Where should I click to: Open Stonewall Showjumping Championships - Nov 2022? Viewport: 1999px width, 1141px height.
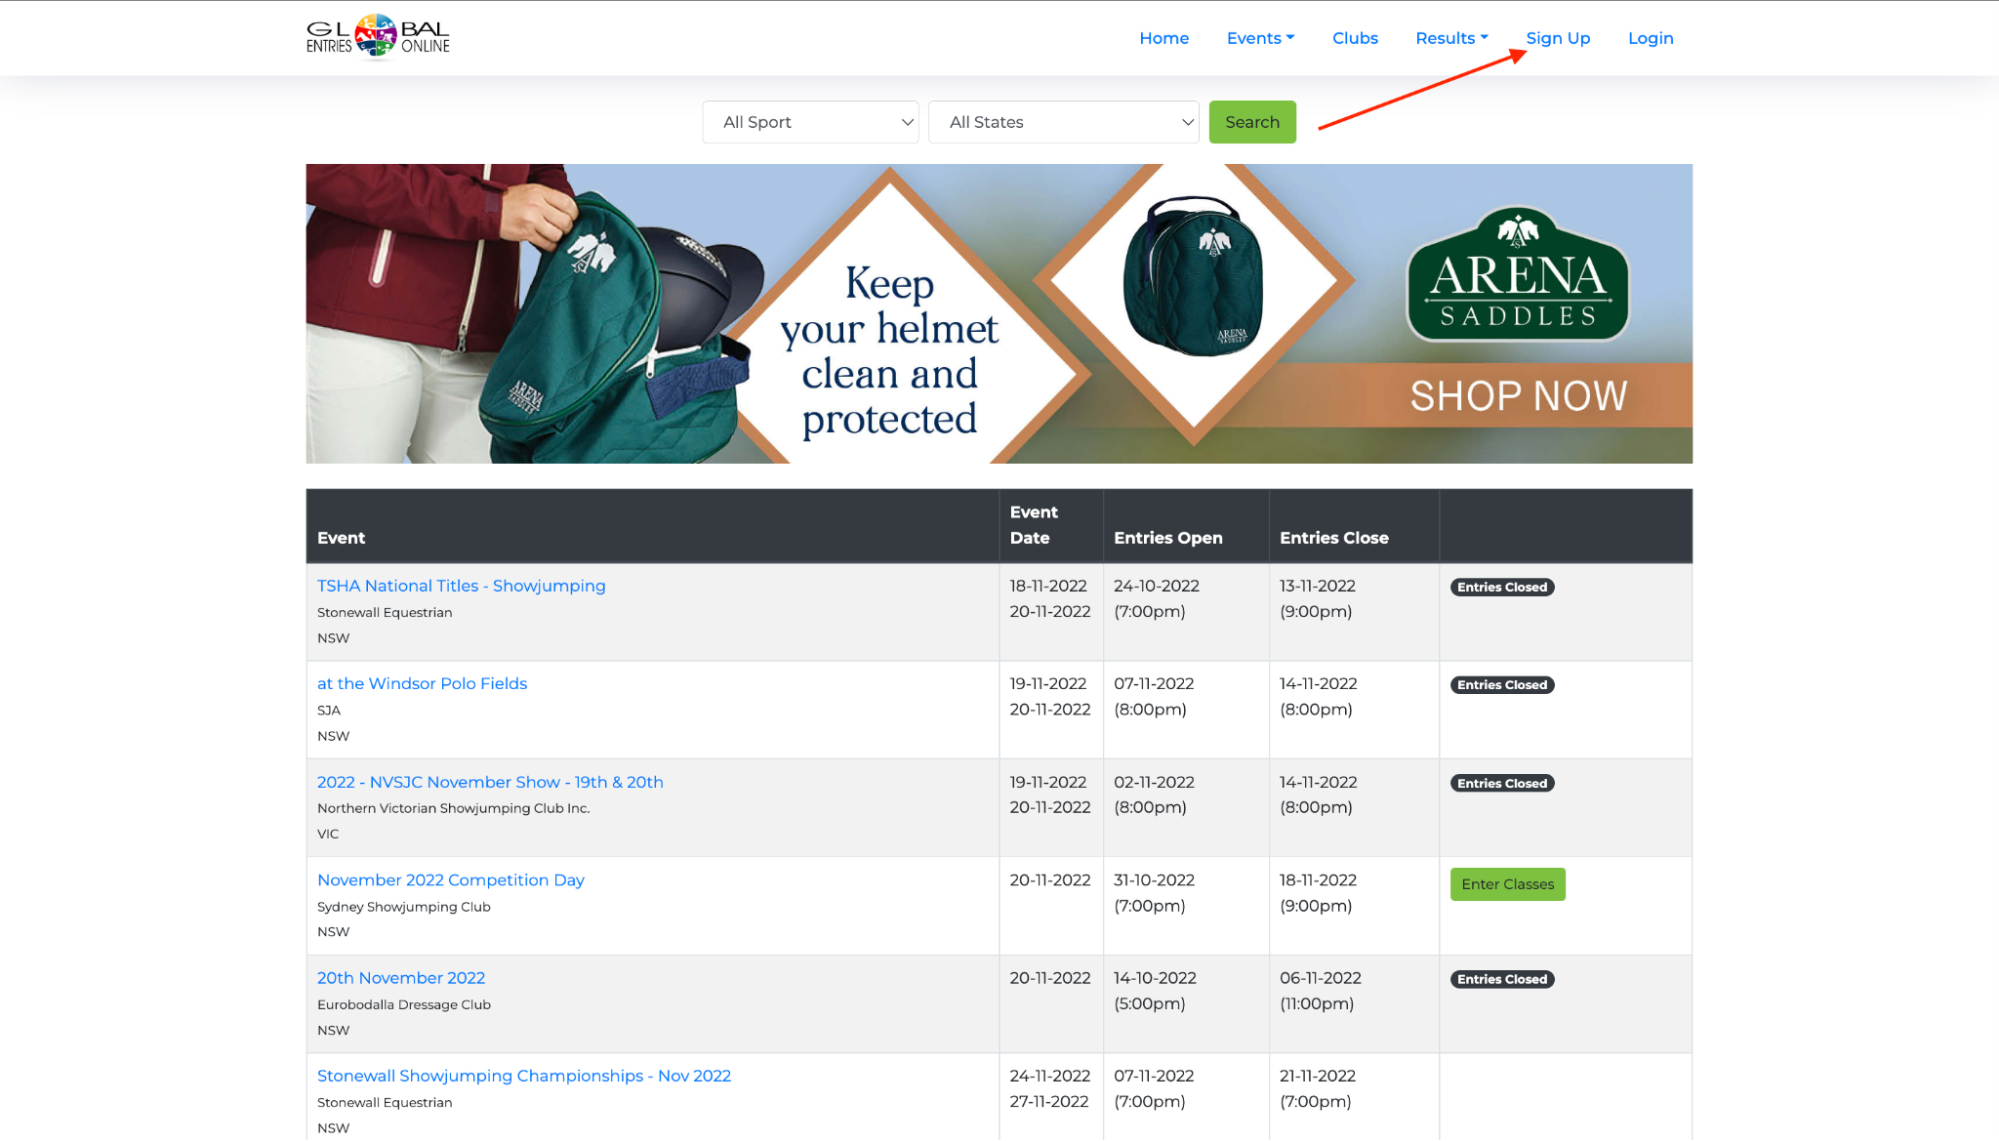click(523, 1076)
